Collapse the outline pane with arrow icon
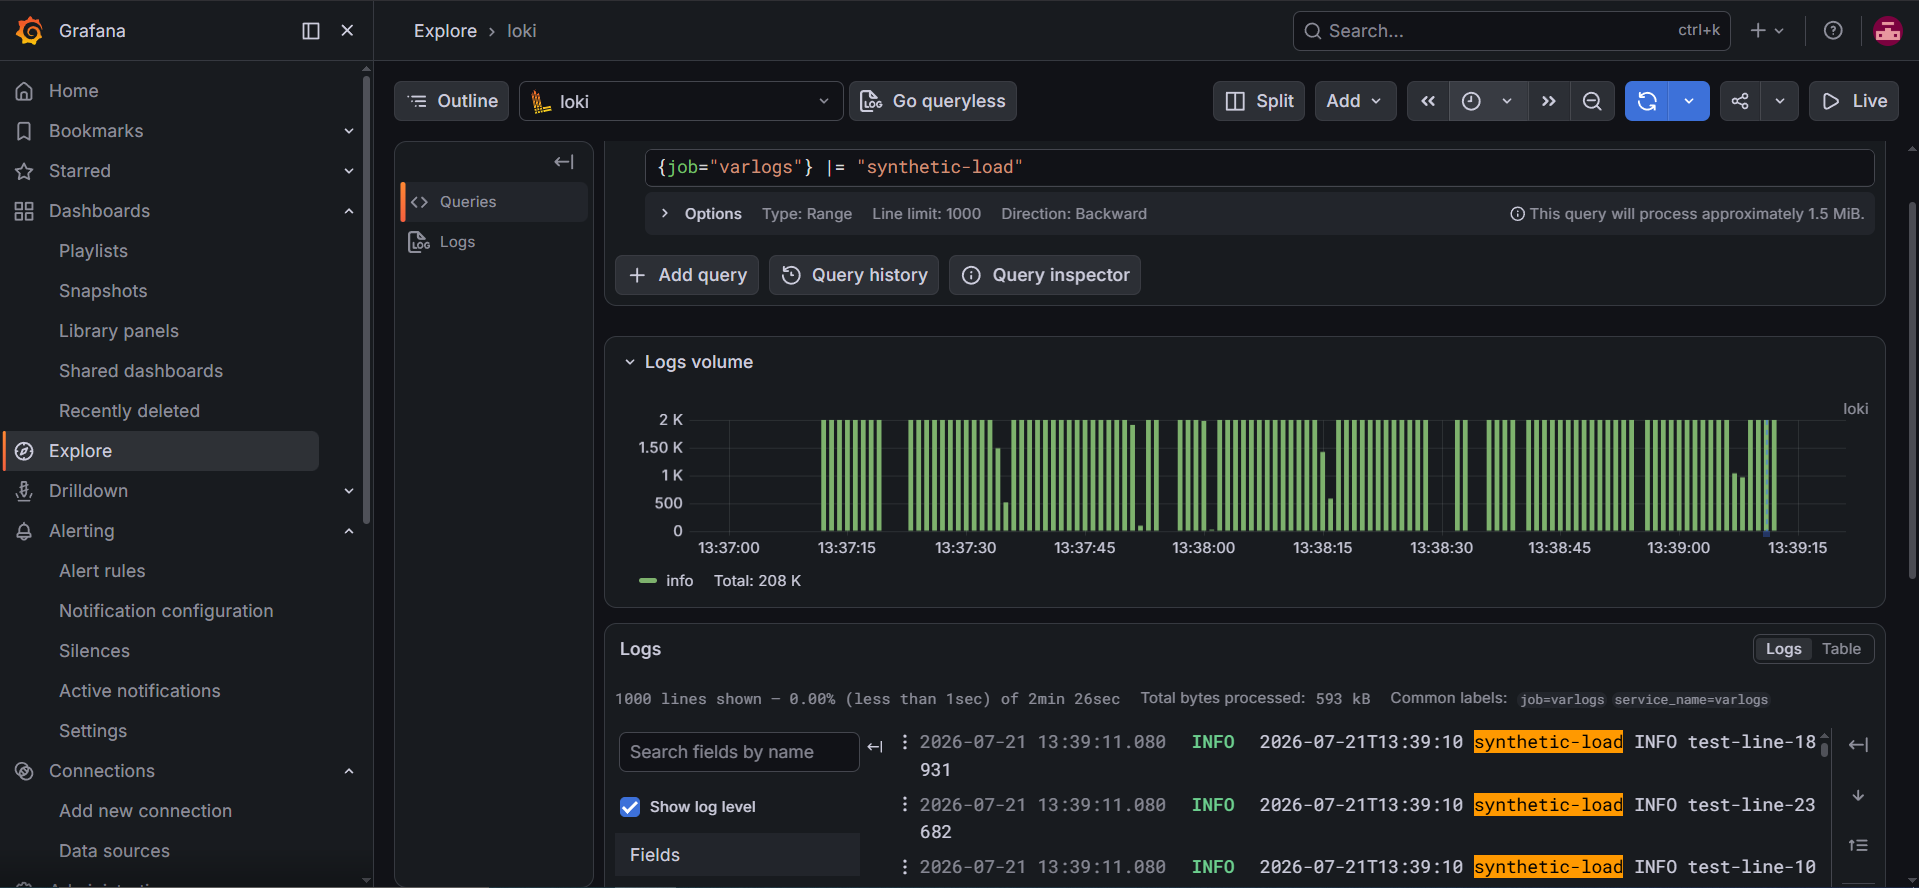The image size is (1919, 888). [x=564, y=162]
